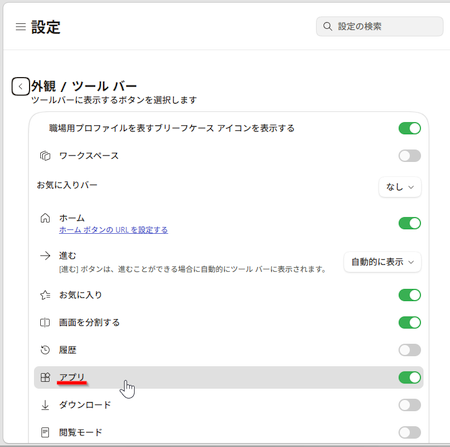Enable the ワークスペース toggle
Viewport: 450px width, 447px height.
410,156
